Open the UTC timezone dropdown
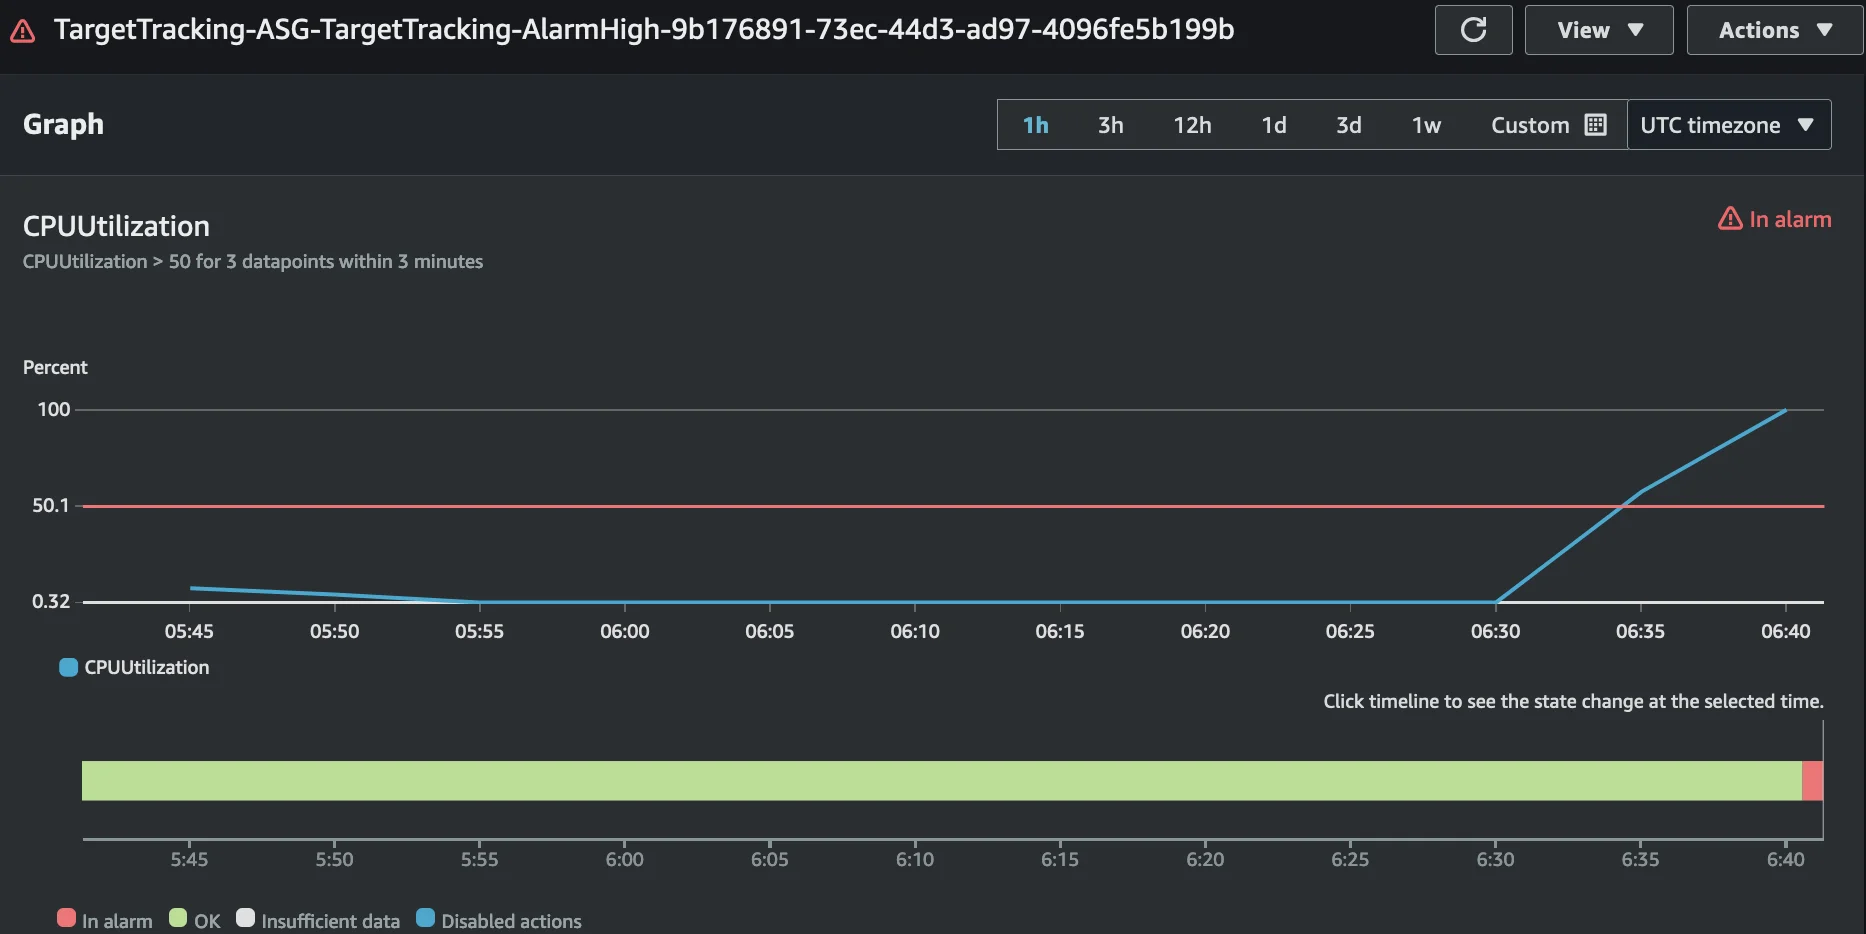Viewport: 1866px width, 934px height. (1729, 125)
